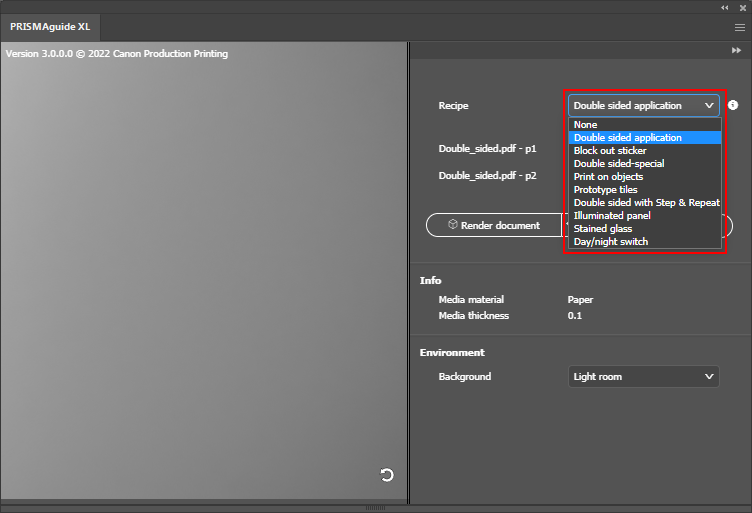The width and height of the screenshot is (752, 513).
Task: Select Print on objects recipe
Action: pos(645,176)
